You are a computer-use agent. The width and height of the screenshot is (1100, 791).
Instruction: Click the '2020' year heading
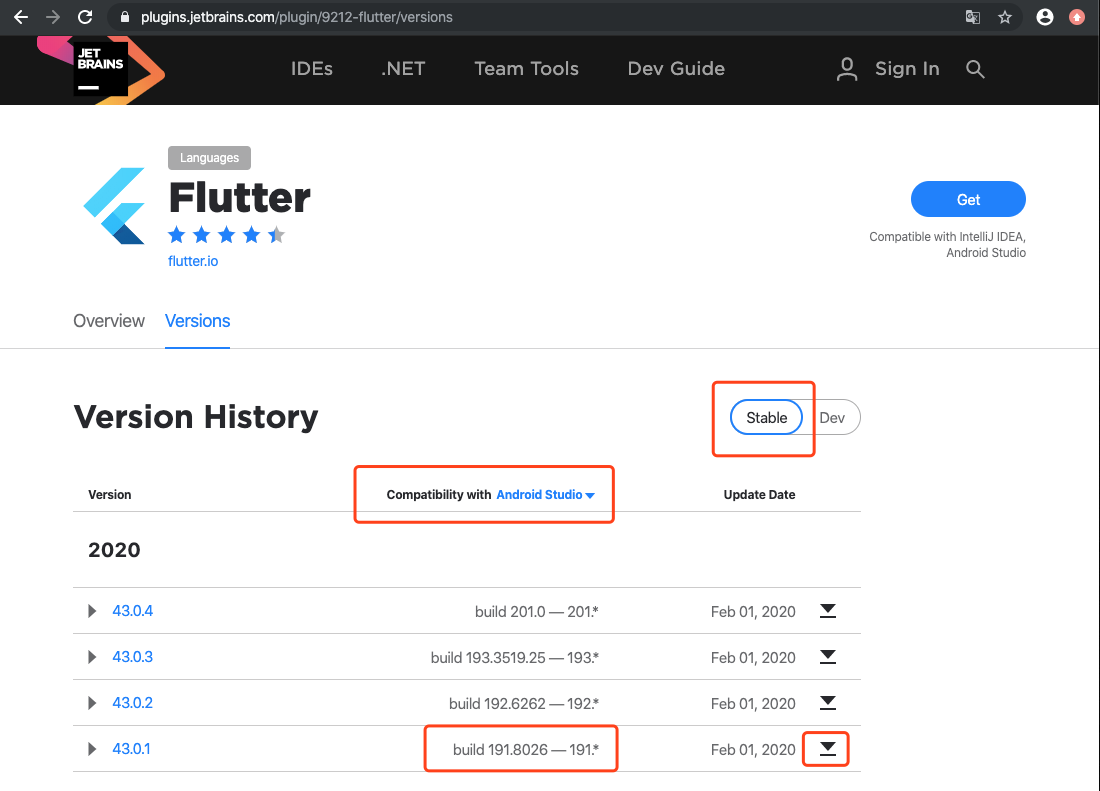pos(114,550)
